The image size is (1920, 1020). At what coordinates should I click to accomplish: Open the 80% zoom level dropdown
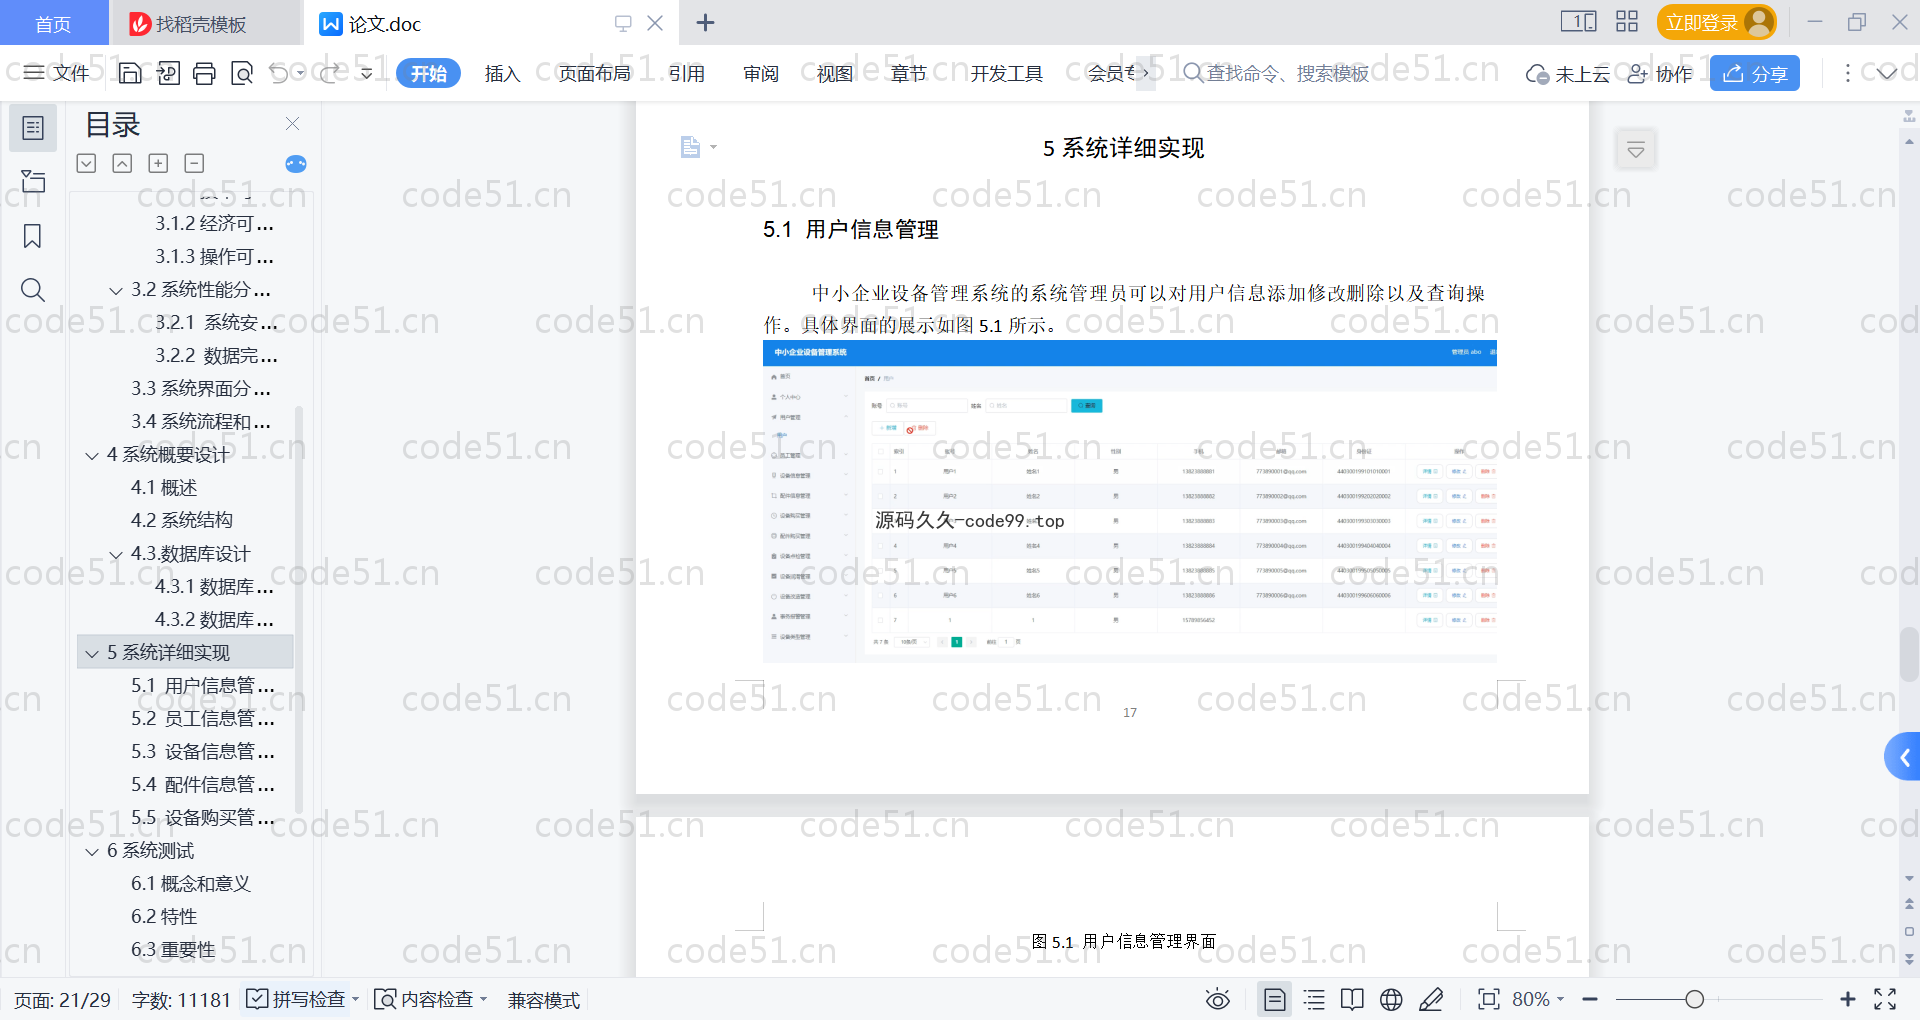click(x=1538, y=999)
